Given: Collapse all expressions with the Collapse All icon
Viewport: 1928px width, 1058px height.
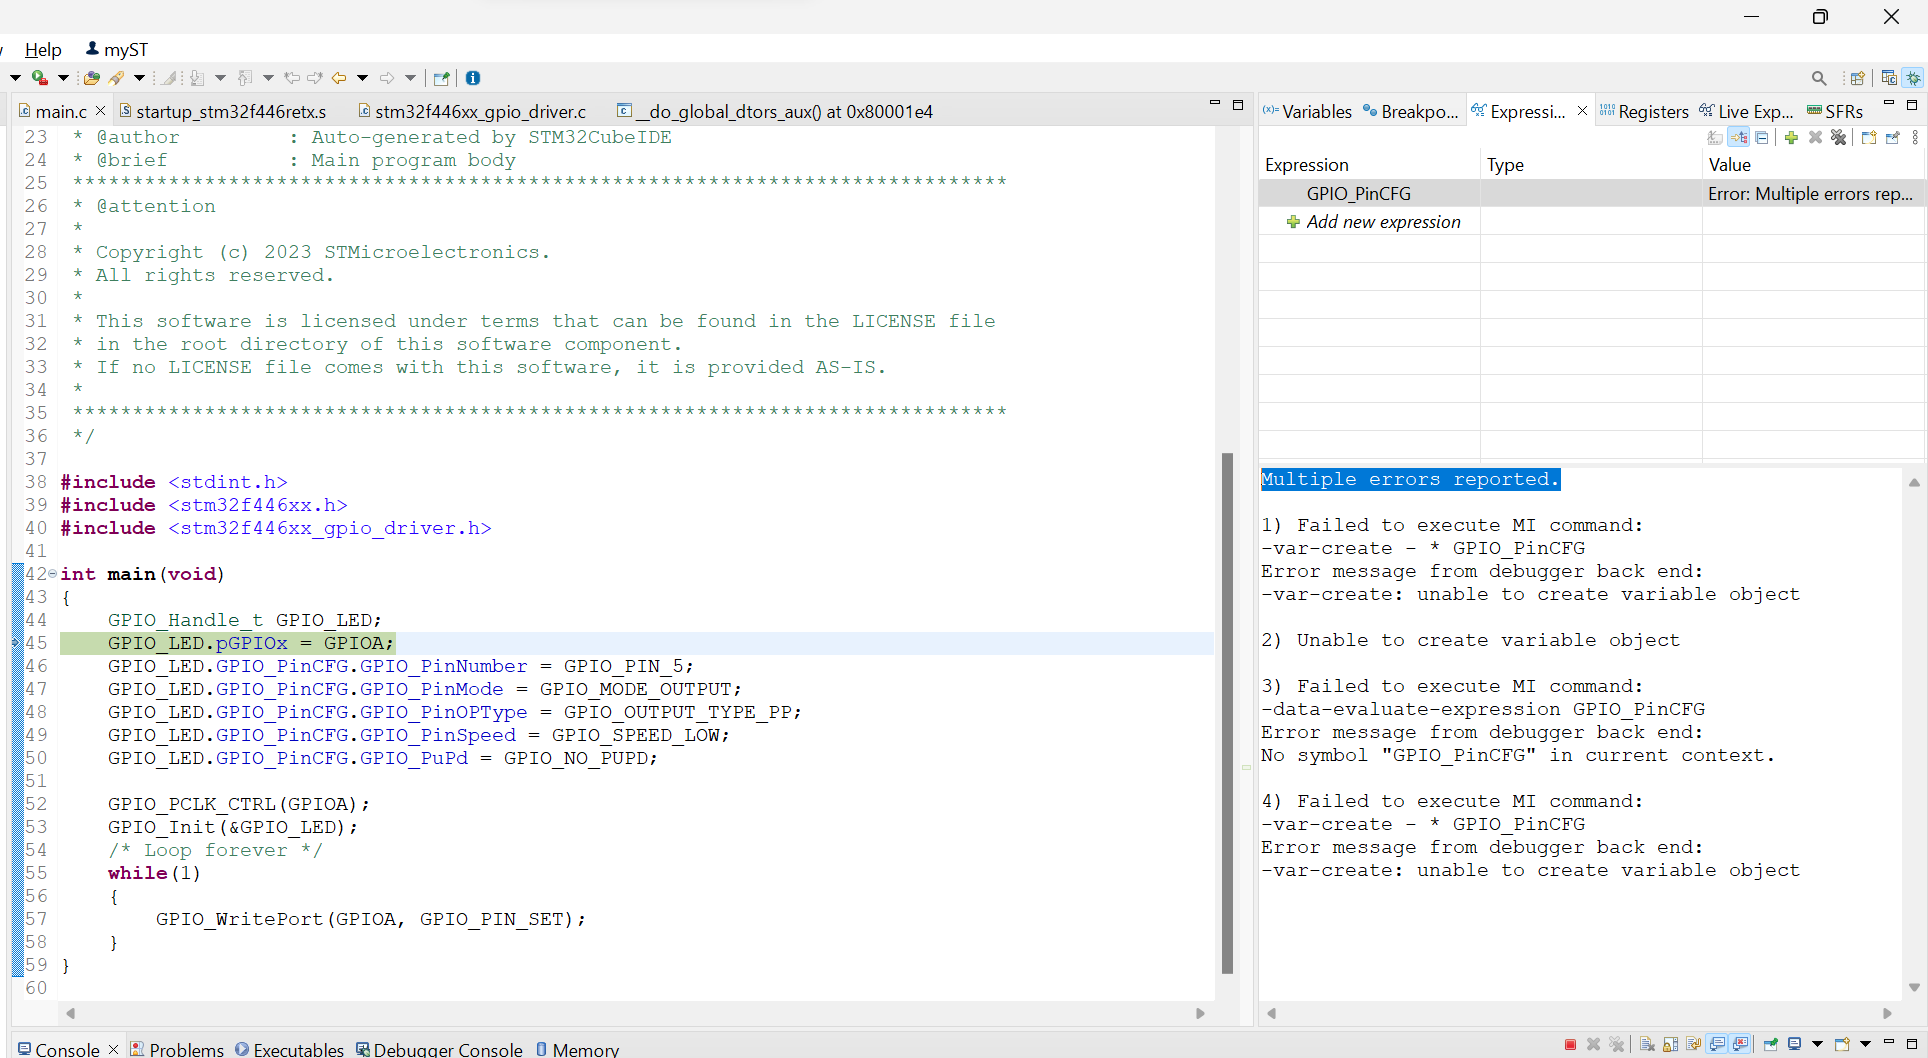Looking at the screenshot, I should coord(1762,138).
